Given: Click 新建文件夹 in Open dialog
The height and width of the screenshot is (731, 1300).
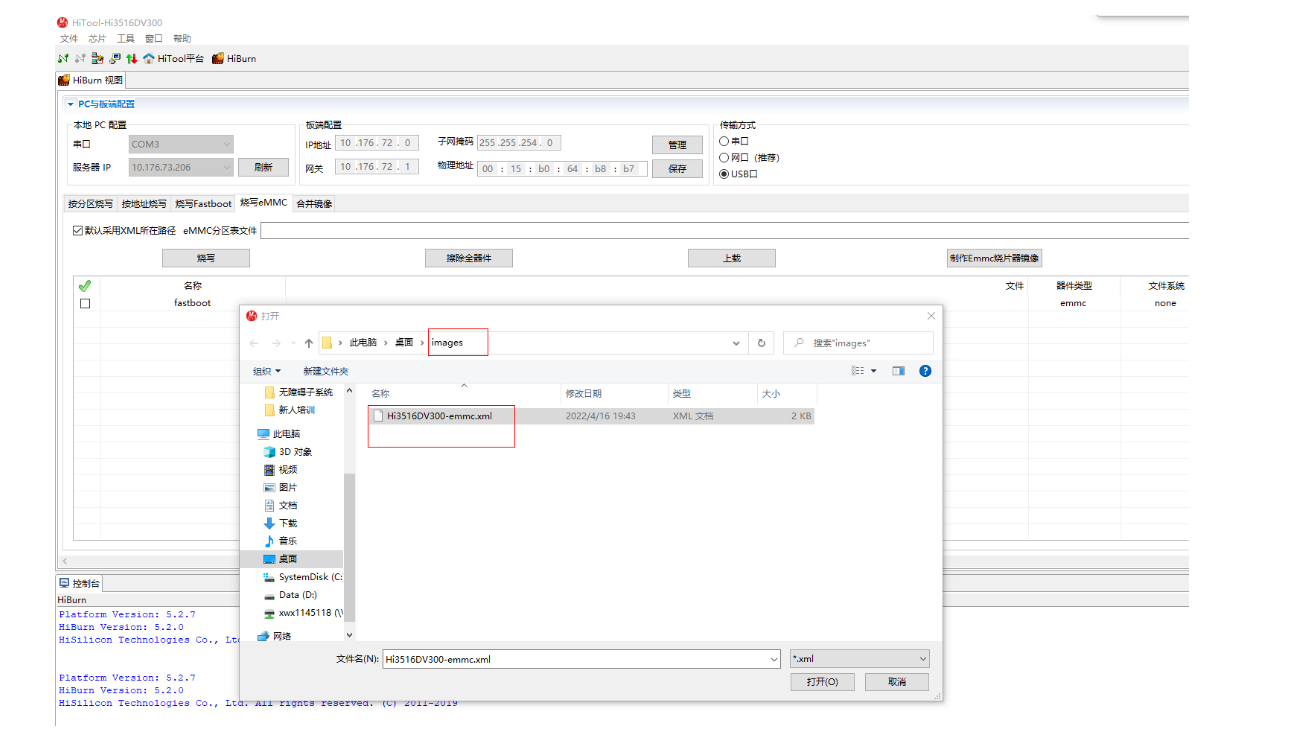Looking at the screenshot, I should click(x=326, y=371).
